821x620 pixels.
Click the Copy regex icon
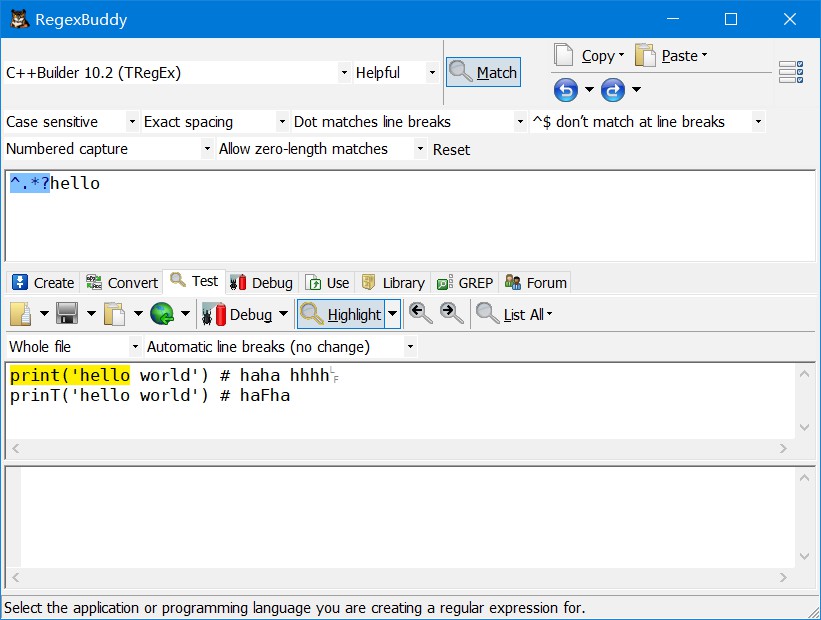563,55
